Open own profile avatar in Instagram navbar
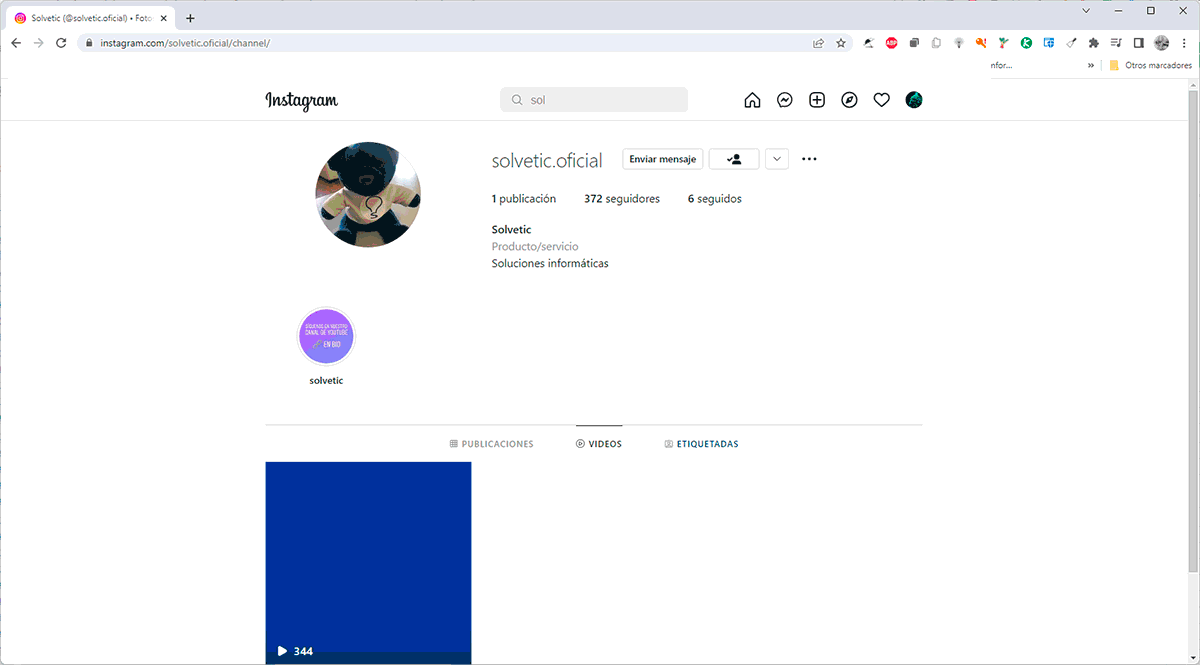Image resolution: width=1200 pixels, height=665 pixels. coord(914,100)
